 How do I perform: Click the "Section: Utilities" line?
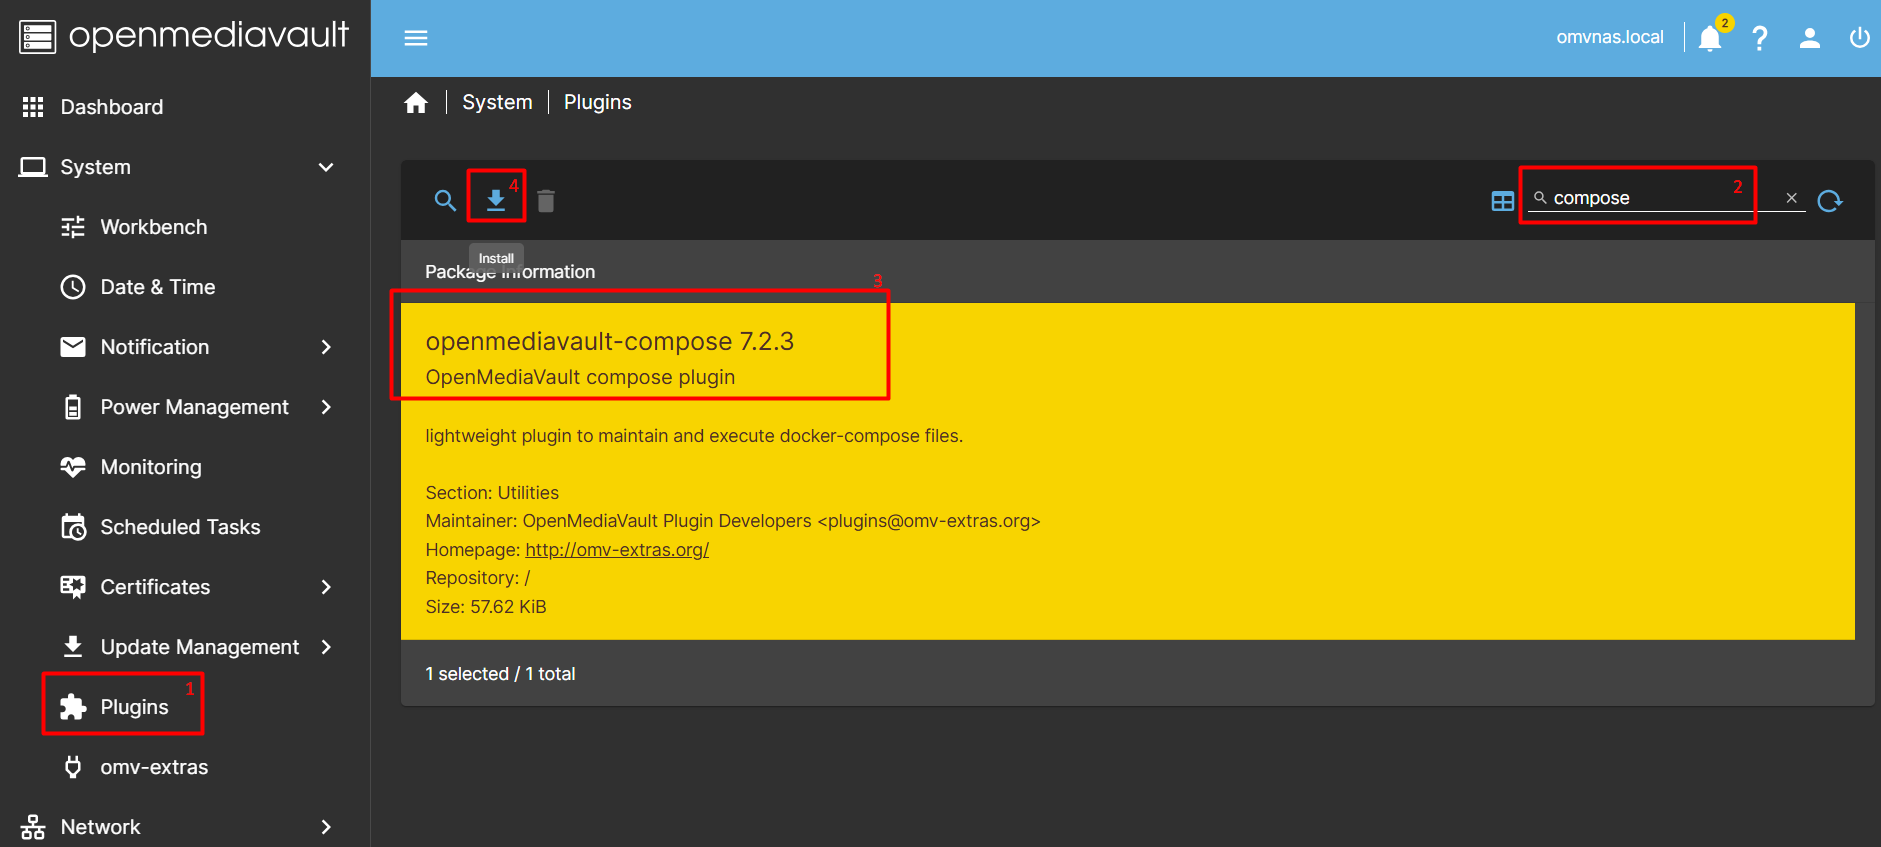click(492, 493)
